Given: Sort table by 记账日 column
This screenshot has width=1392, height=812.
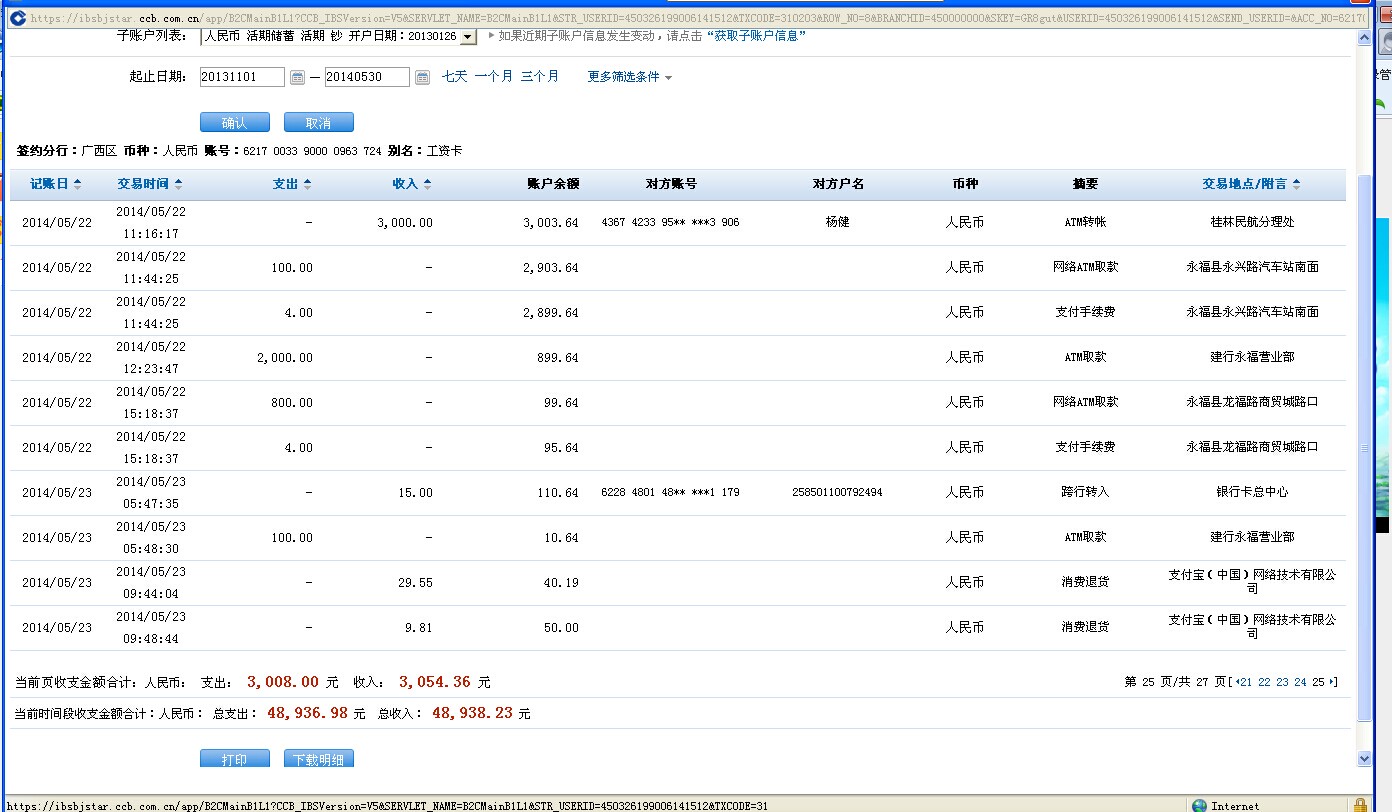Looking at the screenshot, I should [56, 184].
